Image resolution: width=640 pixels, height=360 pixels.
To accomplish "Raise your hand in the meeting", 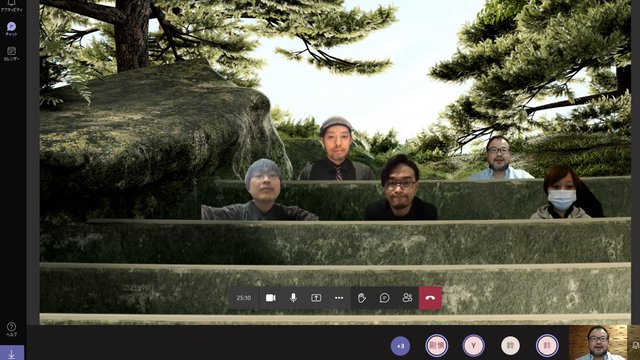I will pos(362,298).
